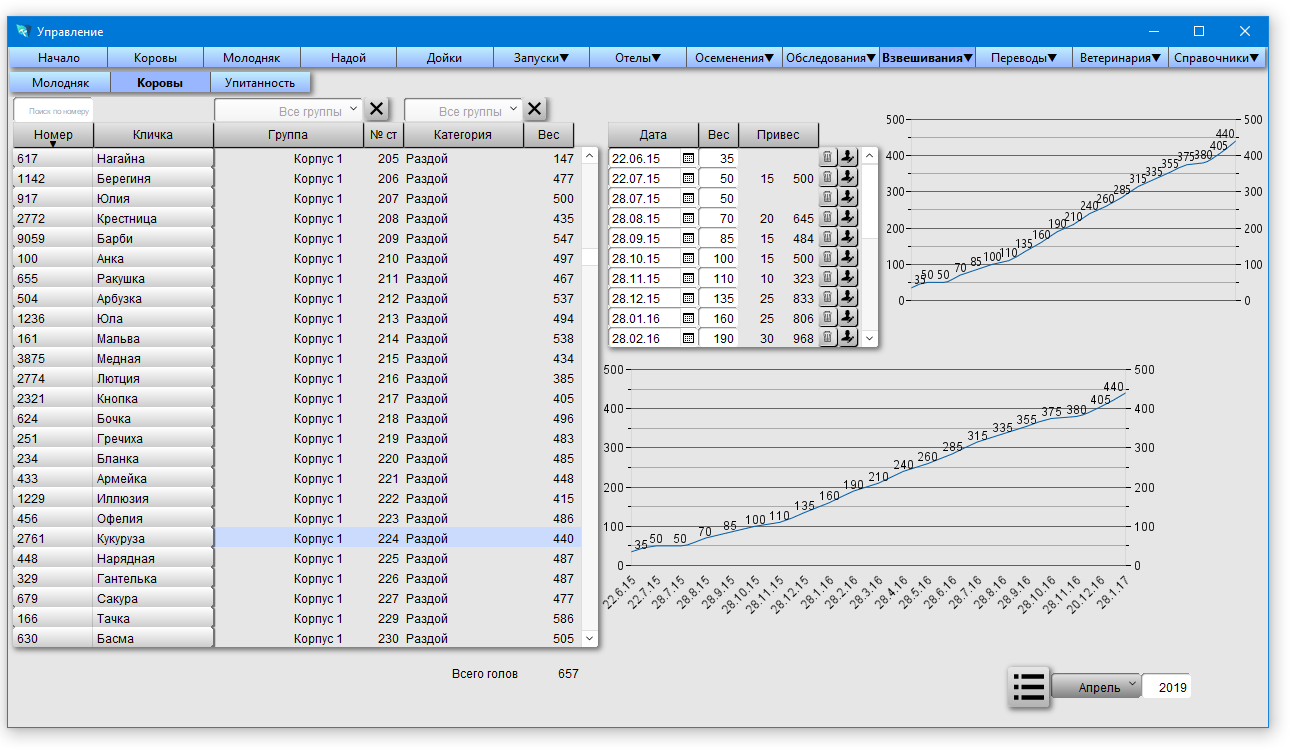This screenshot has width=1290, height=750.
Task: Sort cow list by Категория column
Action: 463,135
